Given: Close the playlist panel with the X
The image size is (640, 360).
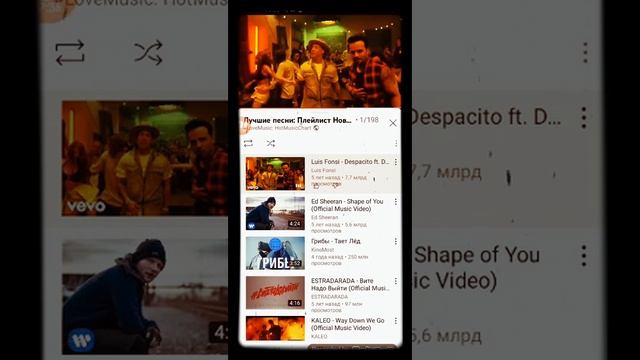Looking at the screenshot, I should (x=393, y=123).
